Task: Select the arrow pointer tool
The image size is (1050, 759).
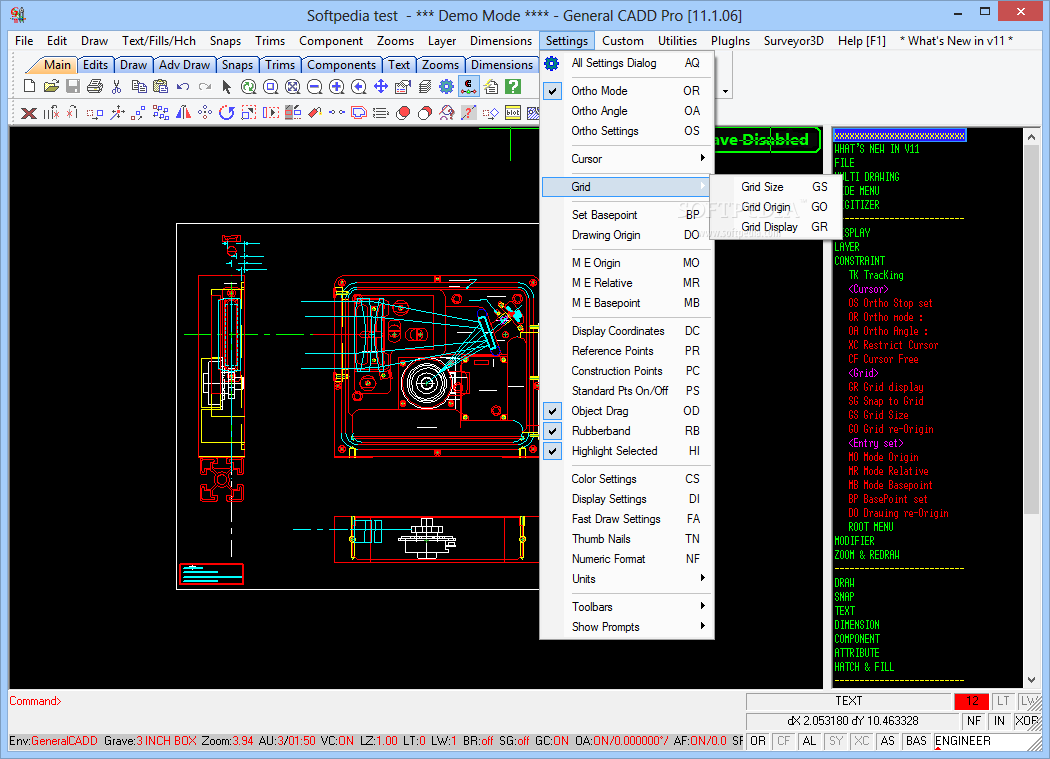Action: [x=226, y=86]
